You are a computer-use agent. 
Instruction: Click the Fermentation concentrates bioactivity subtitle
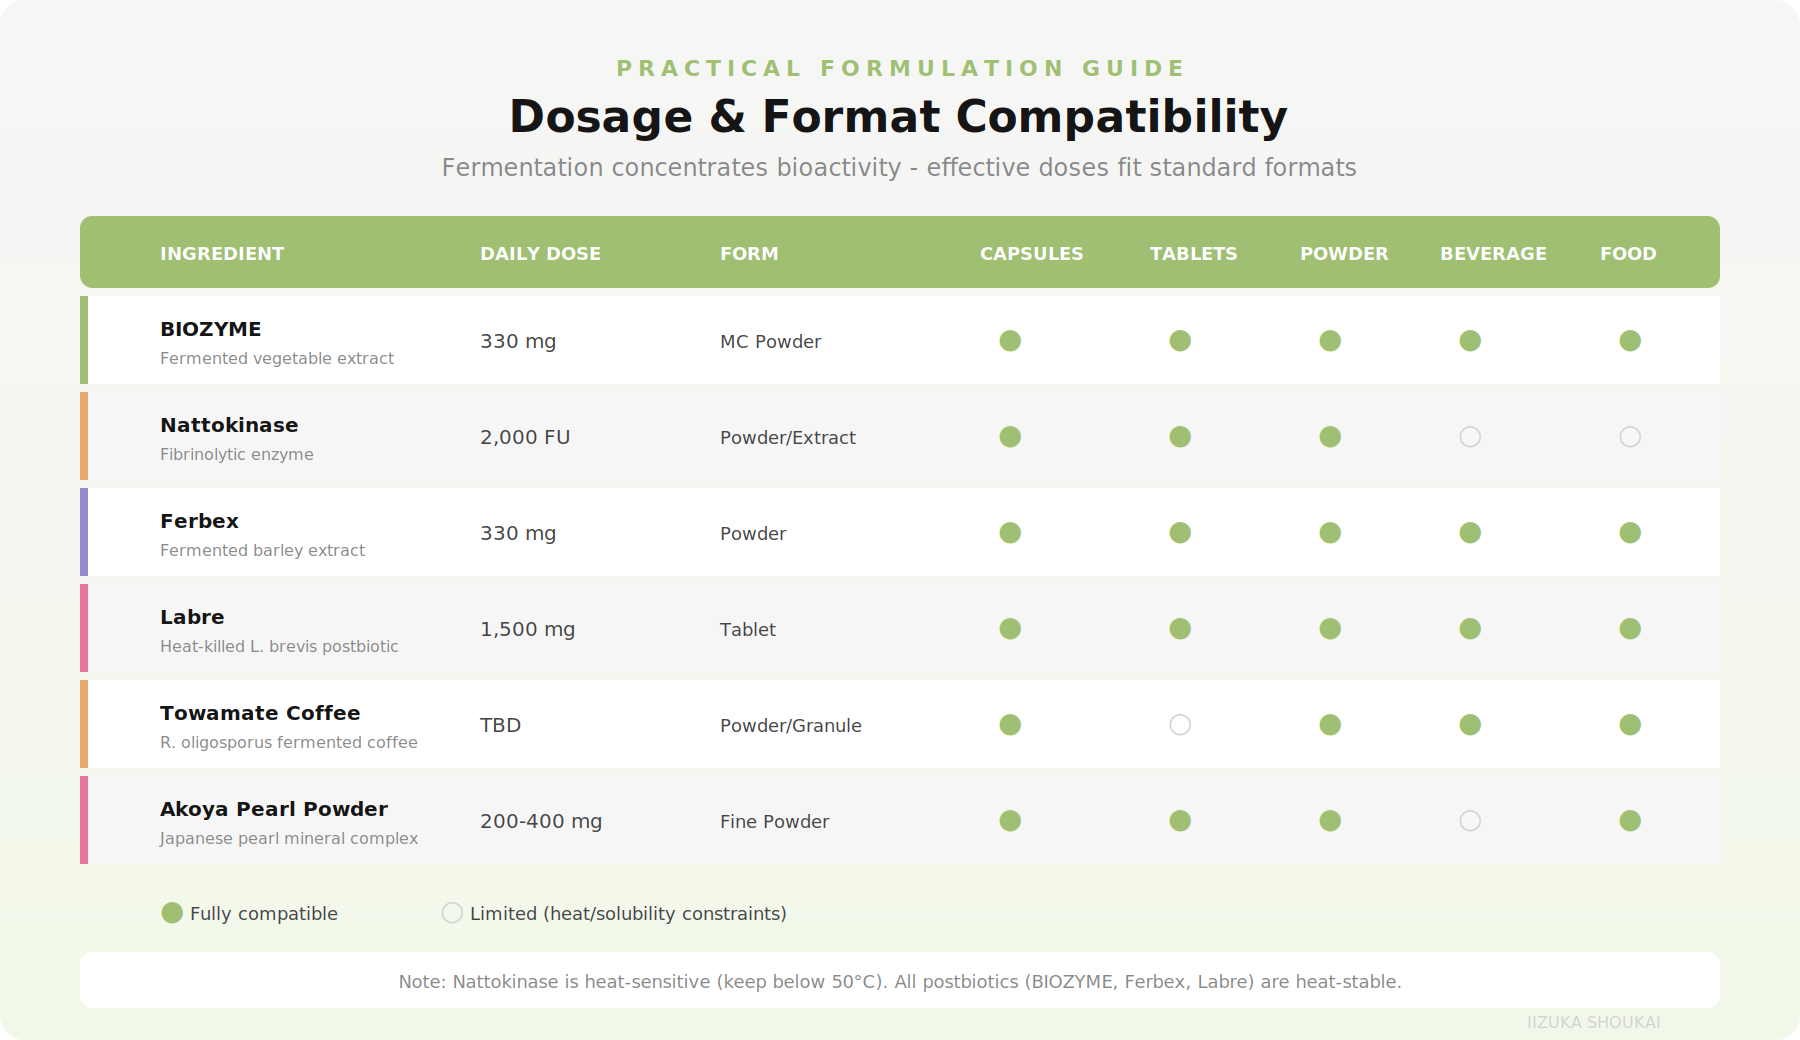point(899,167)
